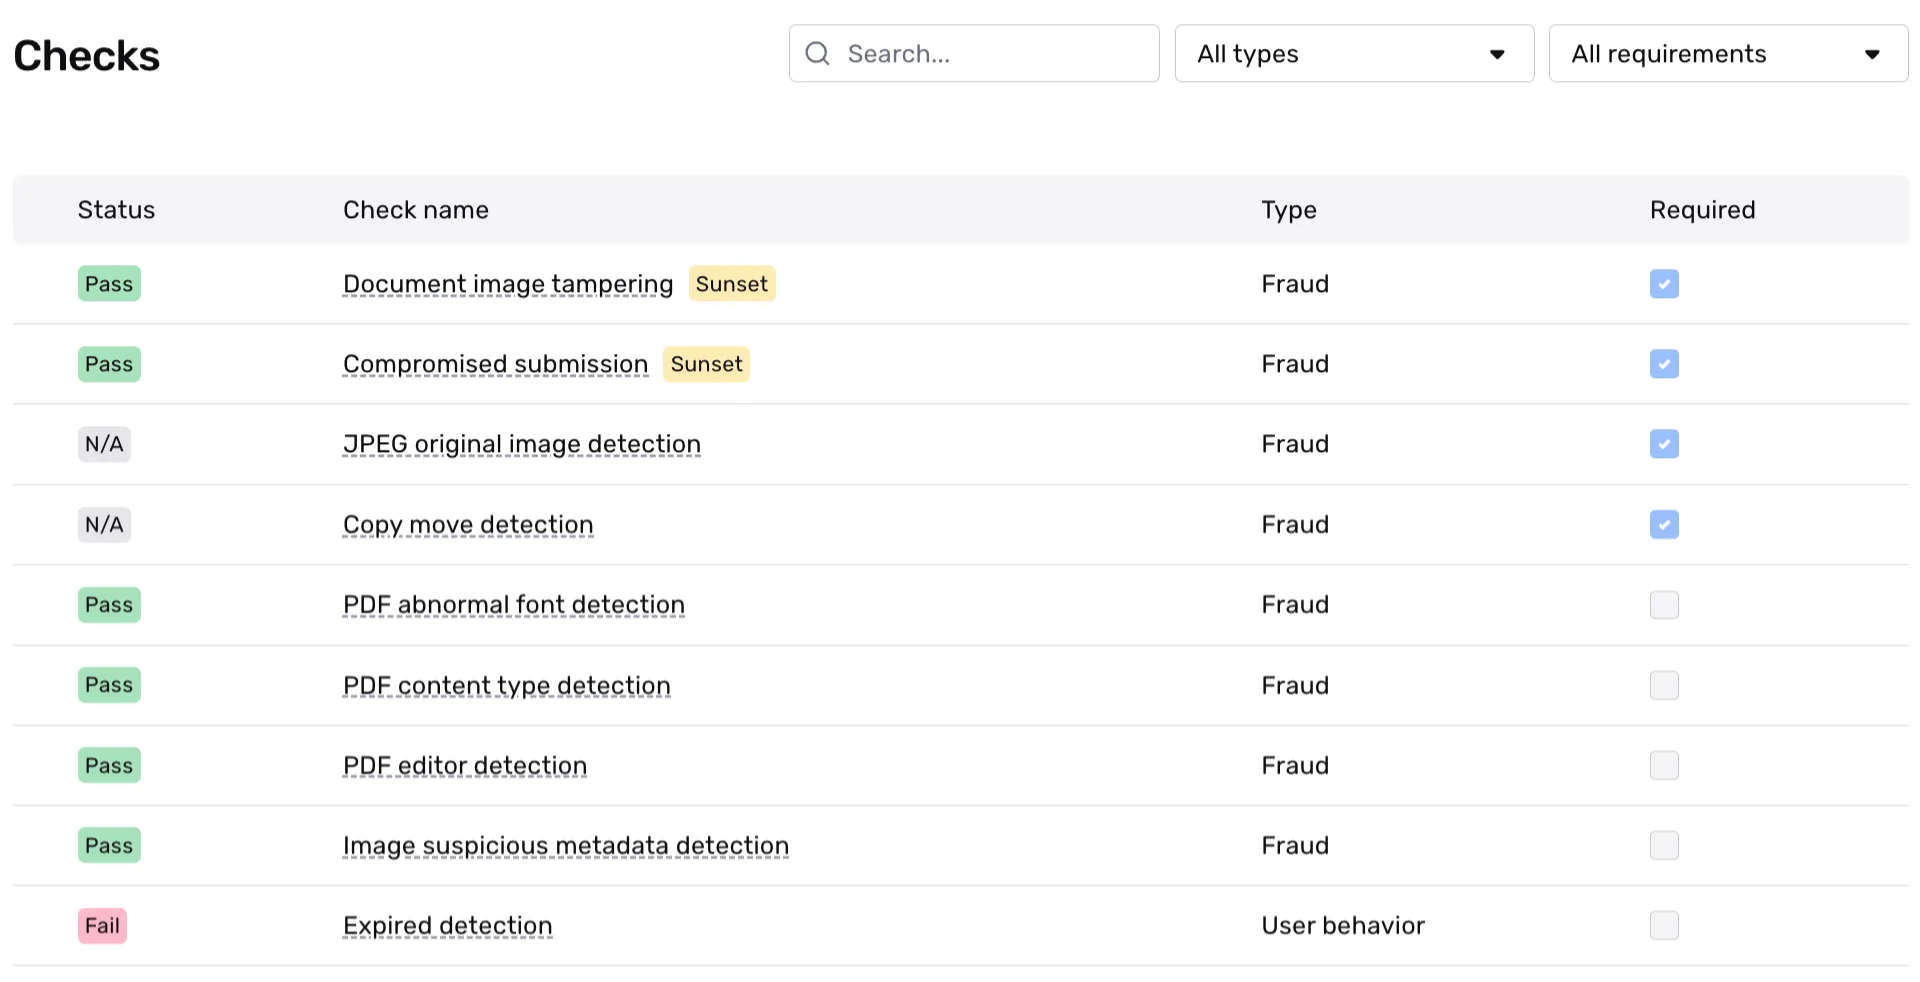Click the Fail status badge for Expired detection

tap(102, 926)
